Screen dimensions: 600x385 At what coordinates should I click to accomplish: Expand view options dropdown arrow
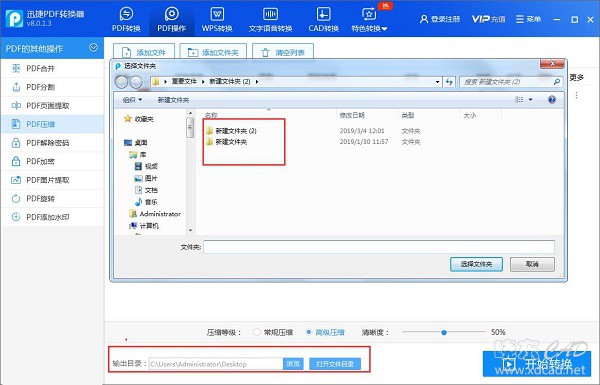(x=530, y=100)
